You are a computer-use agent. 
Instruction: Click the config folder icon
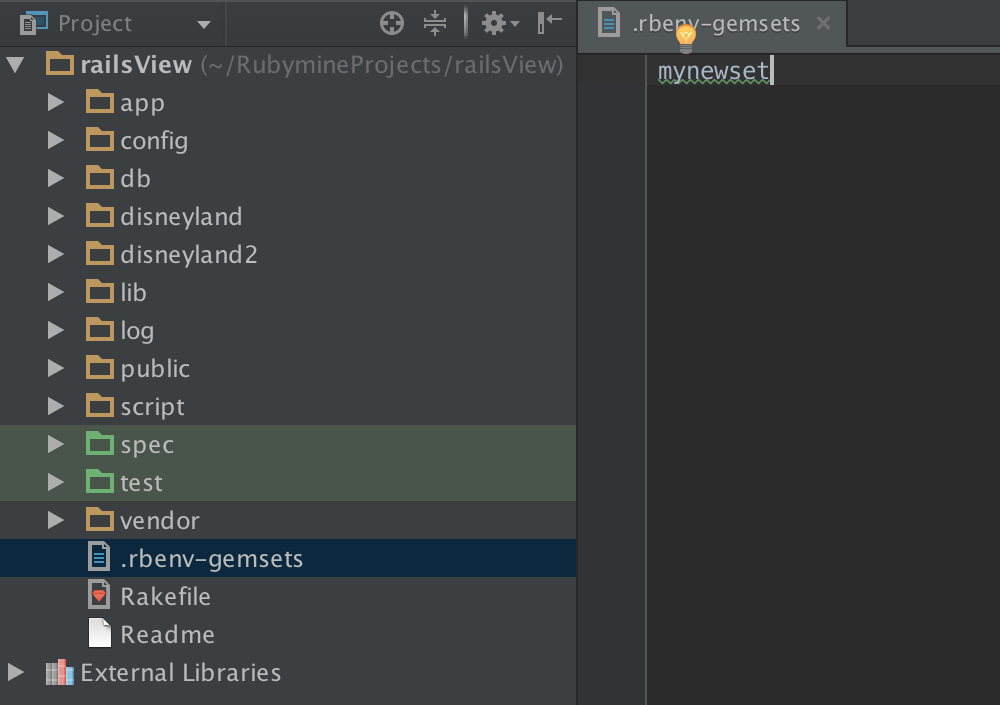99,140
